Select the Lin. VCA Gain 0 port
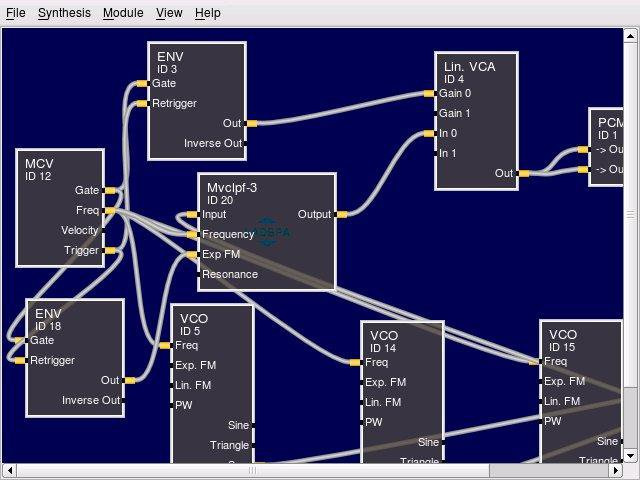 click(x=429, y=93)
